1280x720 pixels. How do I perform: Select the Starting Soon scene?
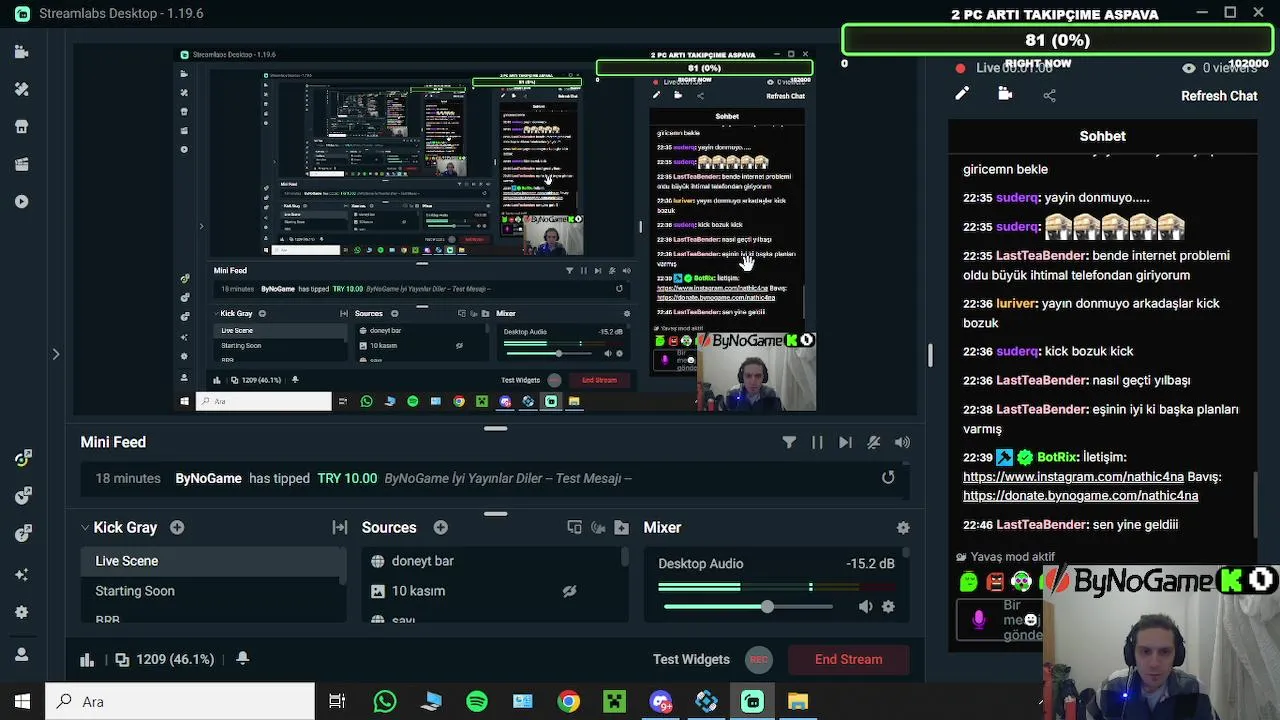pyautogui.click(x=212, y=591)
